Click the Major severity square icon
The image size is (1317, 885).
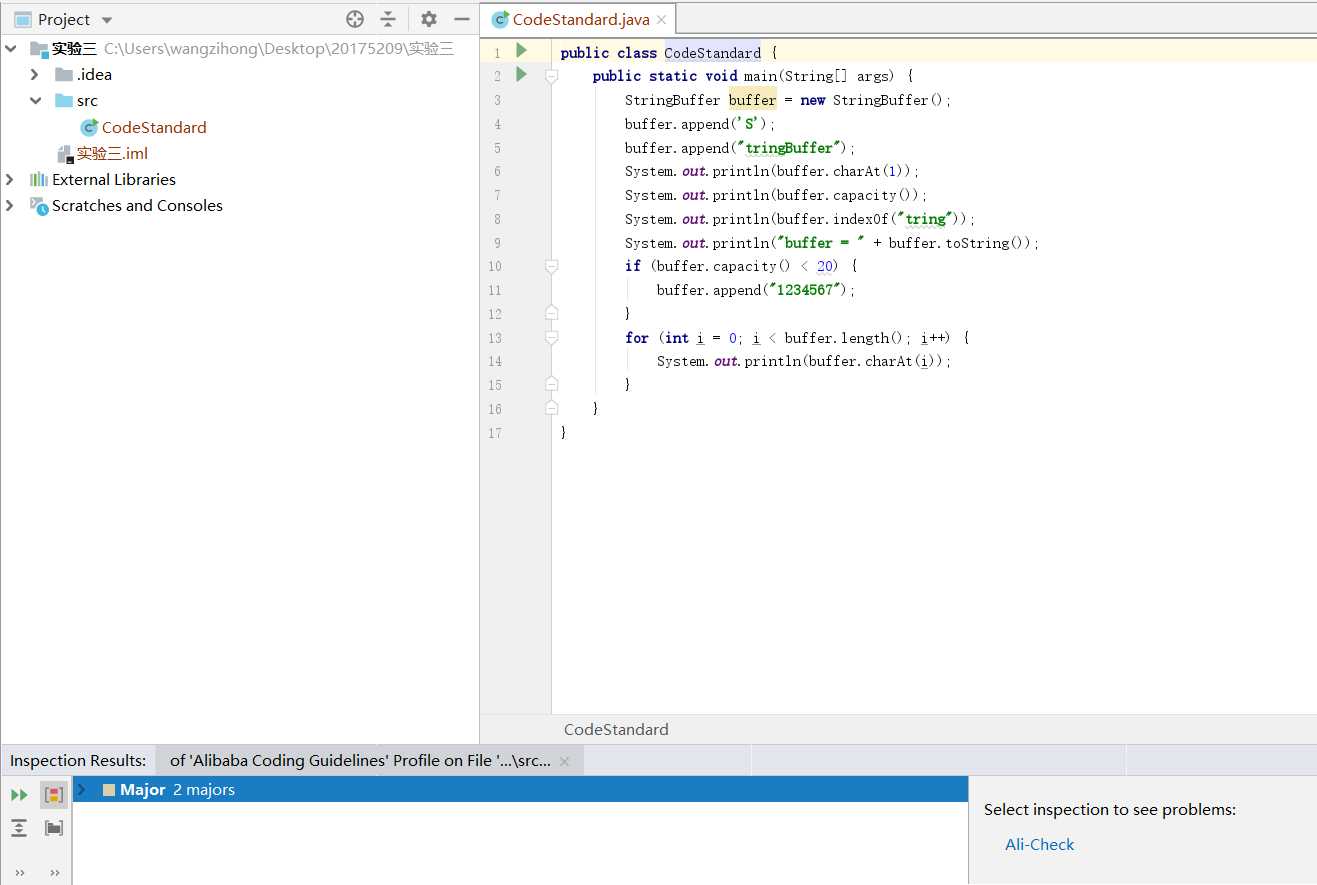pyautogui.click(x=109, y=790)
